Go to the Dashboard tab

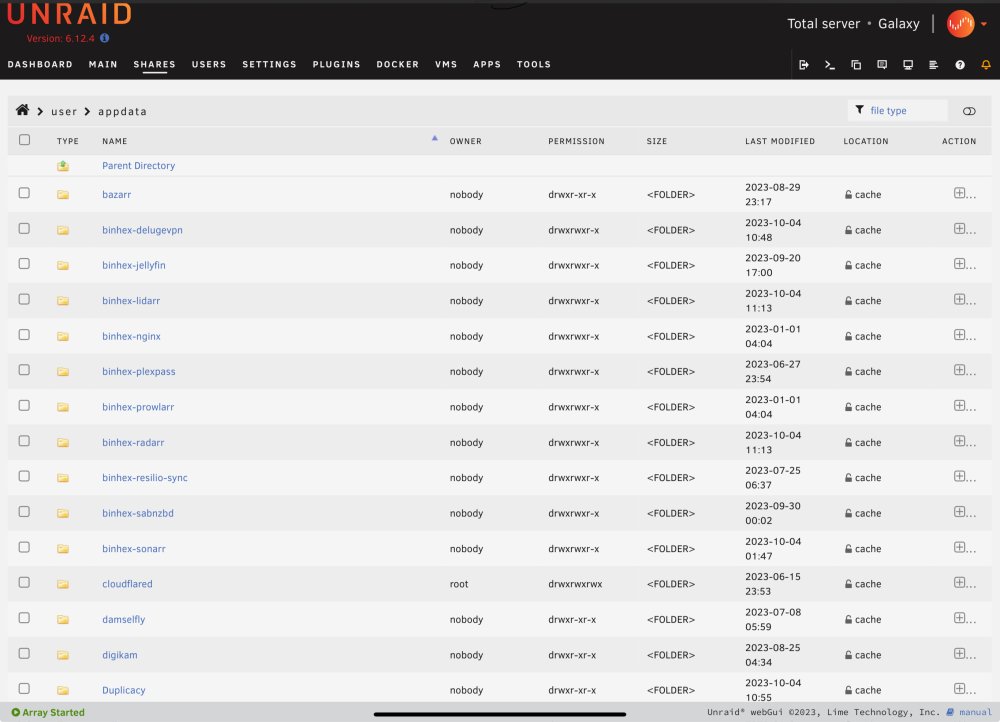pyautogui.click(x=40, y=64)
